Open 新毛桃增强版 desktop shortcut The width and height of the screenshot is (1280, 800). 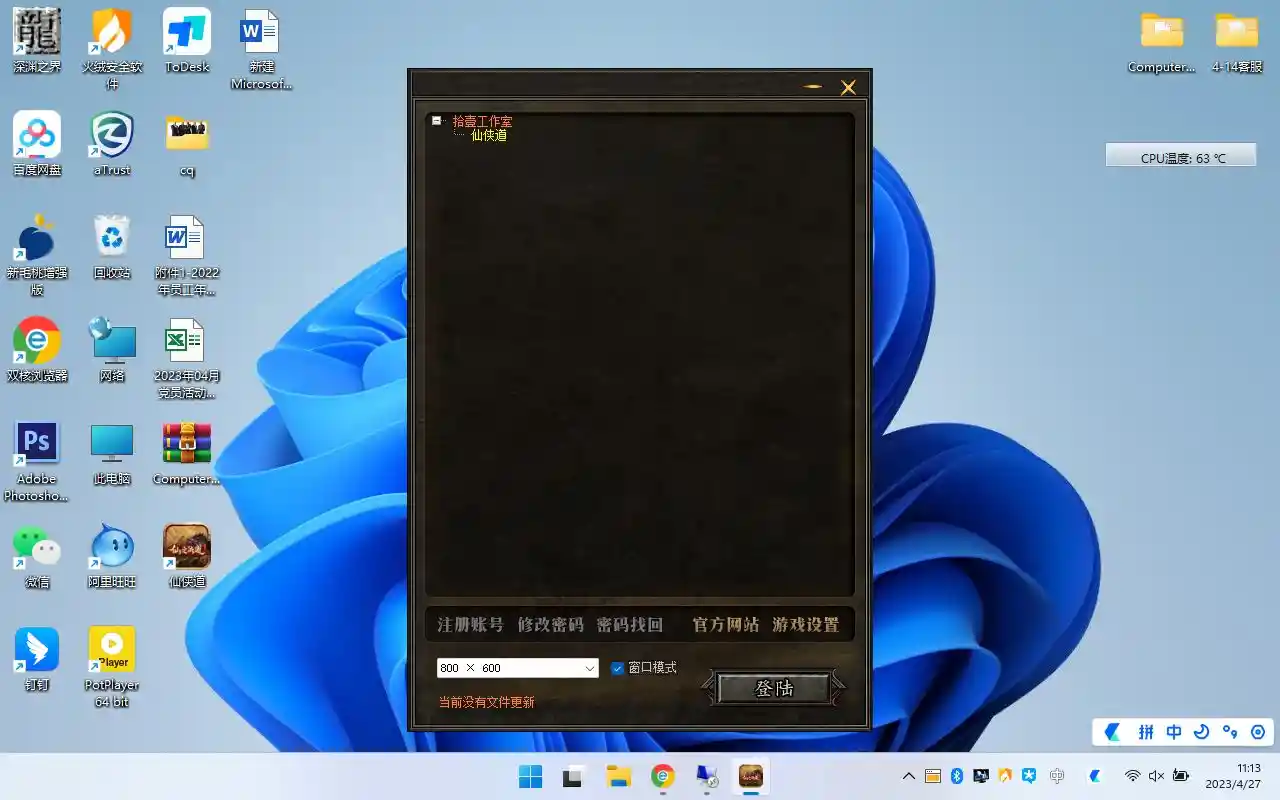(x=37, y=255)
